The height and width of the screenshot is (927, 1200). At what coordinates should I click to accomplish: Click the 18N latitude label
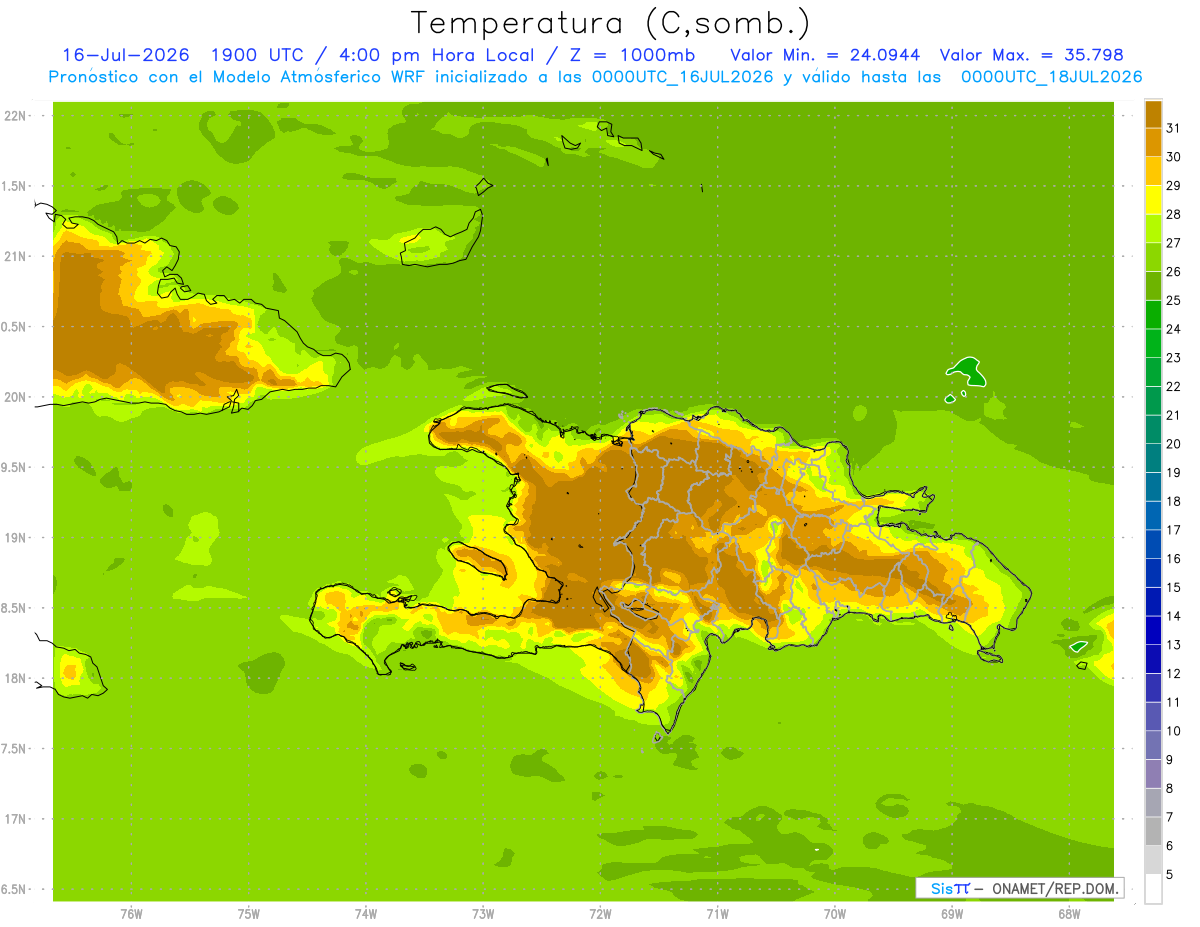pos(14,678)
